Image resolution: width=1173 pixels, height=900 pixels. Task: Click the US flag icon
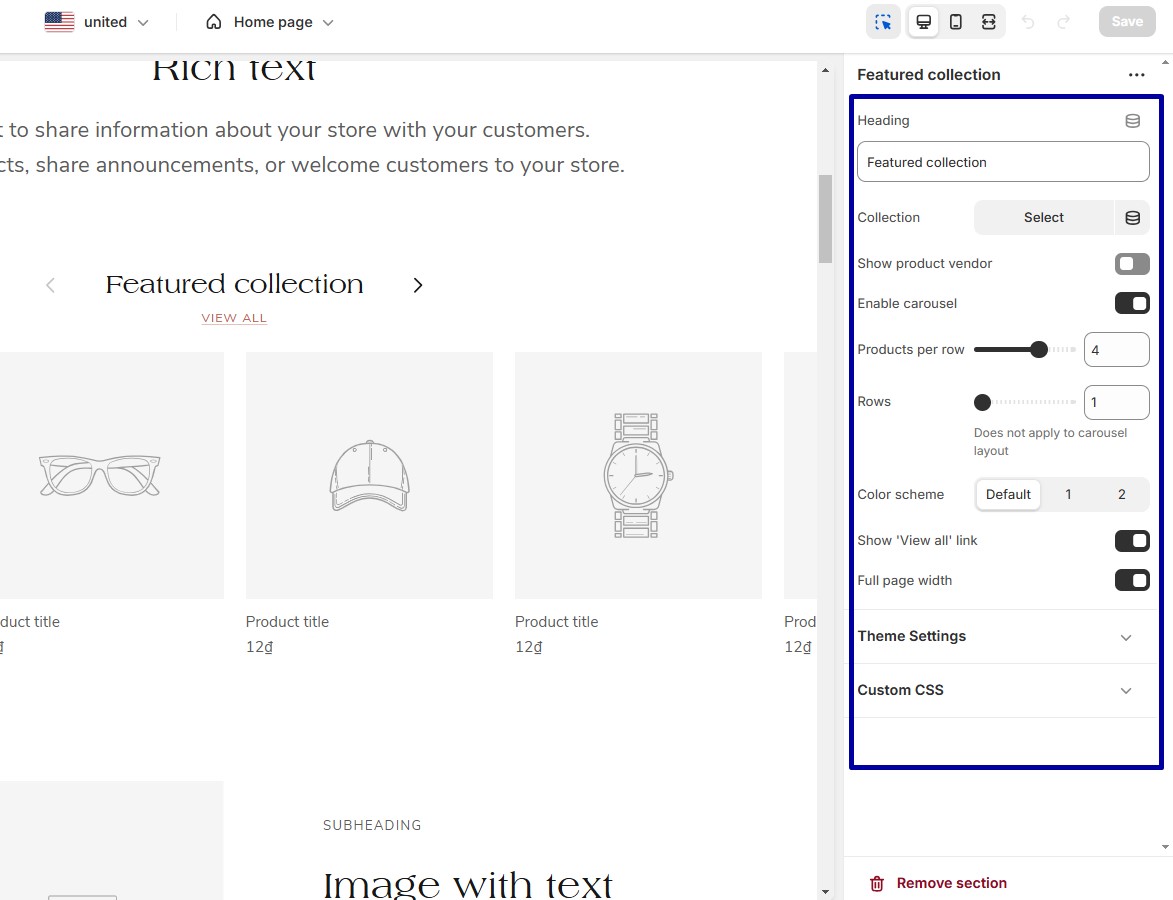point(60,22)
